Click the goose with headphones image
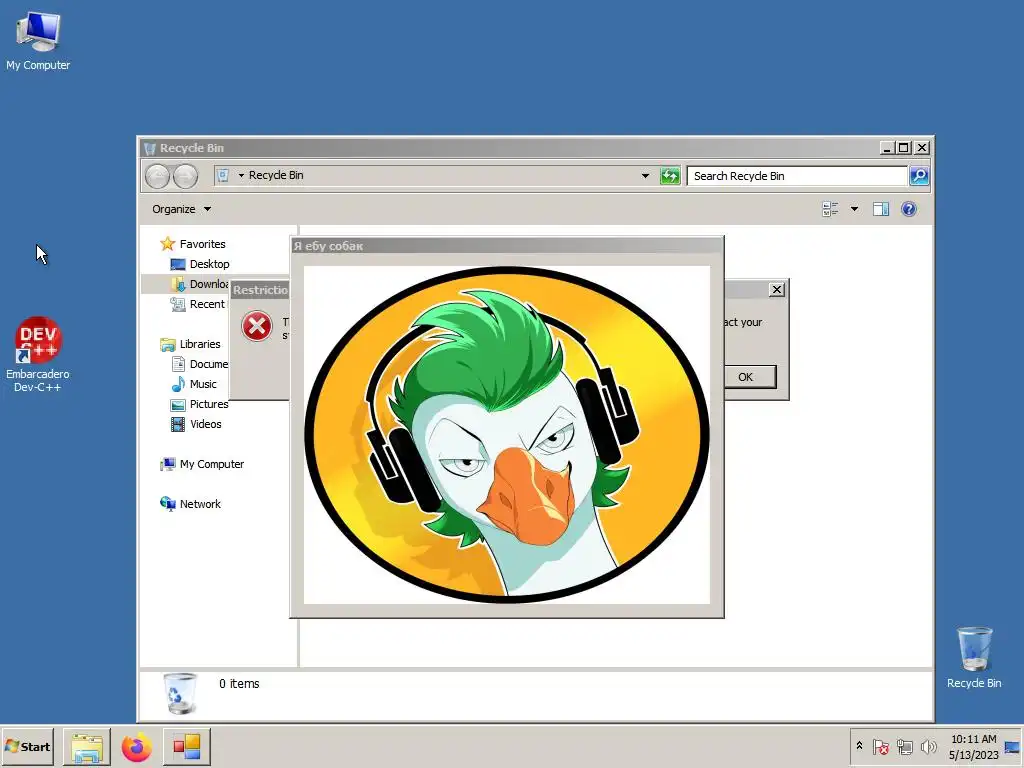The height and width of the screenshot is (768, 1024). tap(507, 434)
